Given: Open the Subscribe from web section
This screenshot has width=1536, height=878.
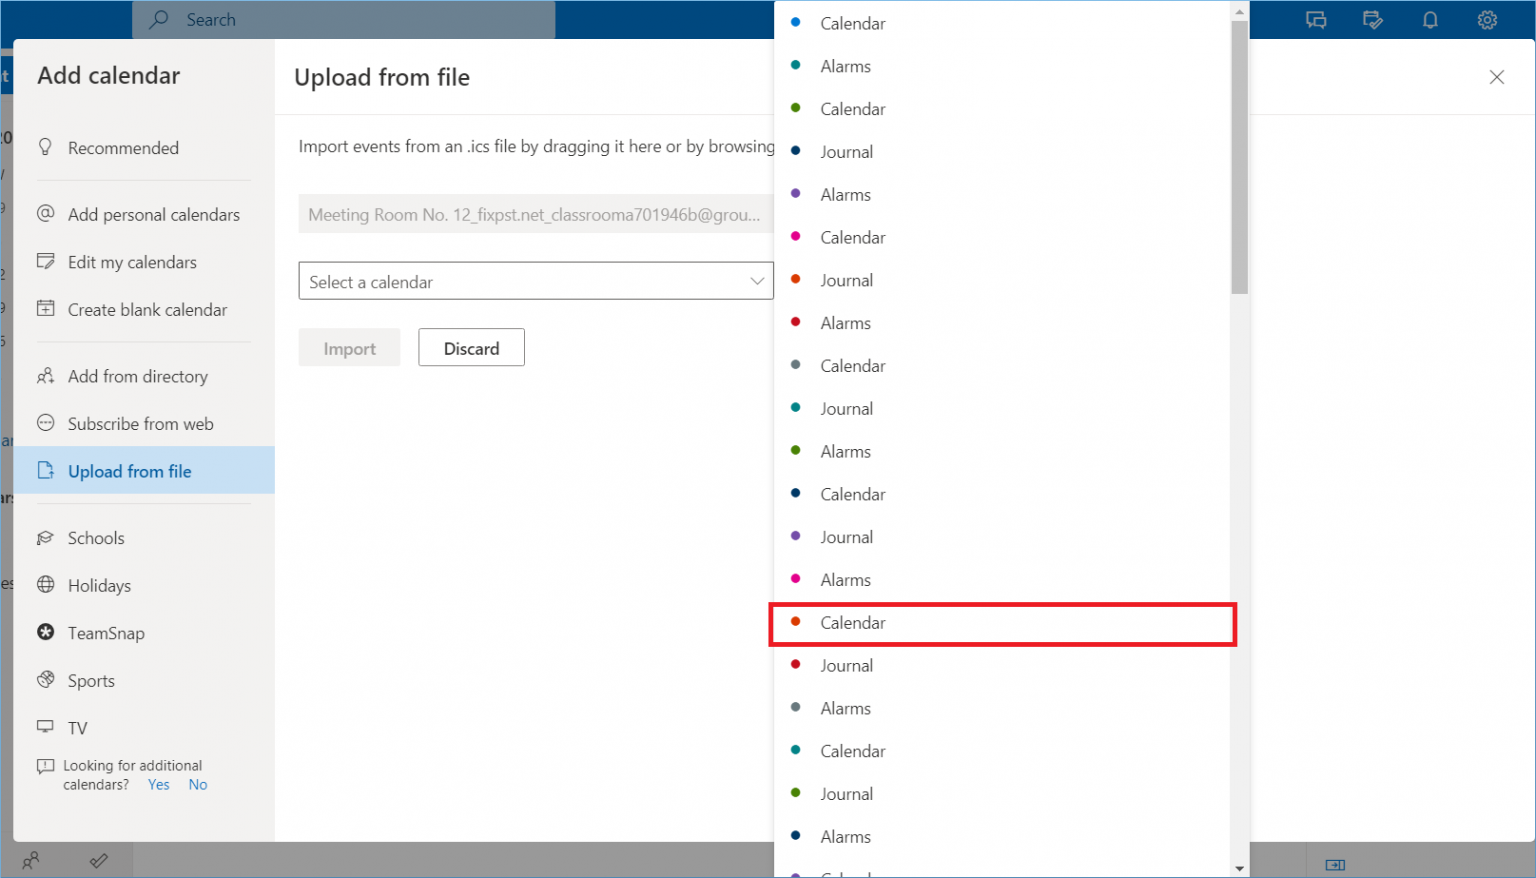Looking at the screenshot, I should click(140, 423).
